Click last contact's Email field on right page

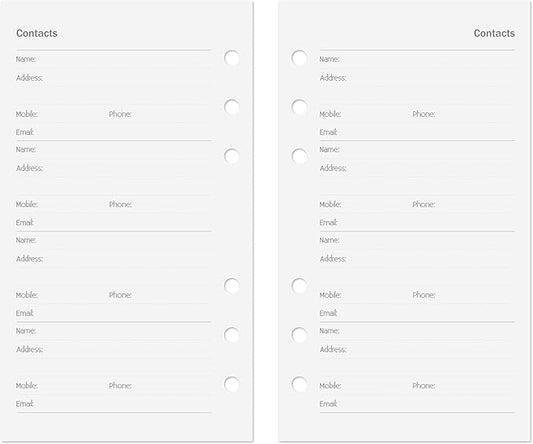(x=417, y=404)
